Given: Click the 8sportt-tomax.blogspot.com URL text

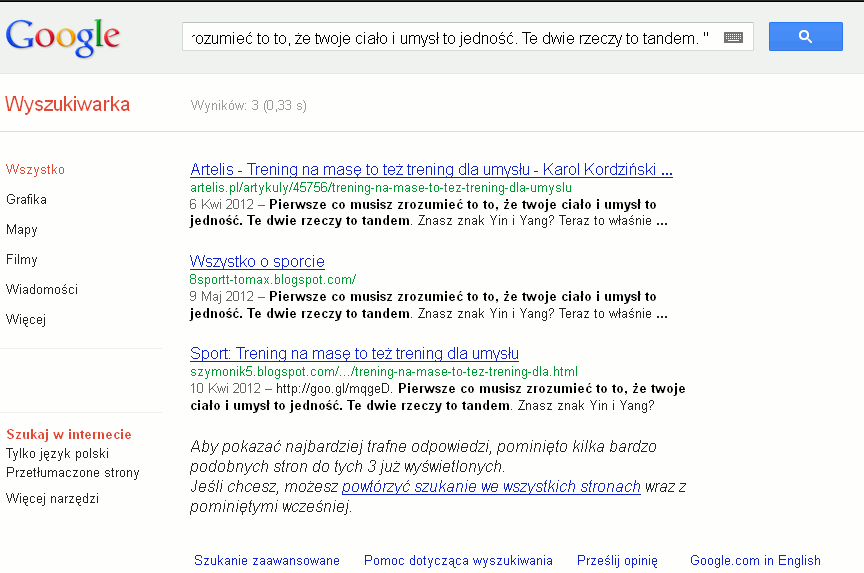Looking at the screenshot, I should click(273, 279).
